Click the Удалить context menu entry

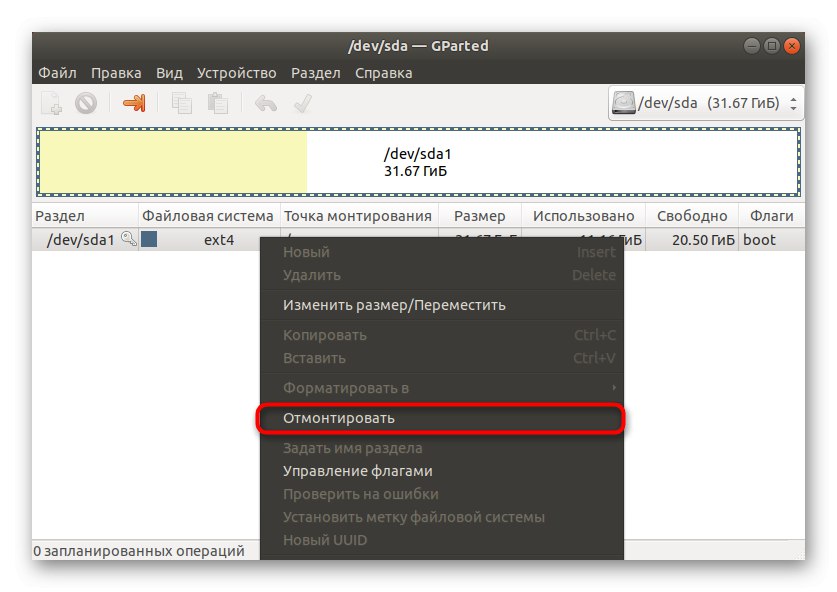(441, 275)
